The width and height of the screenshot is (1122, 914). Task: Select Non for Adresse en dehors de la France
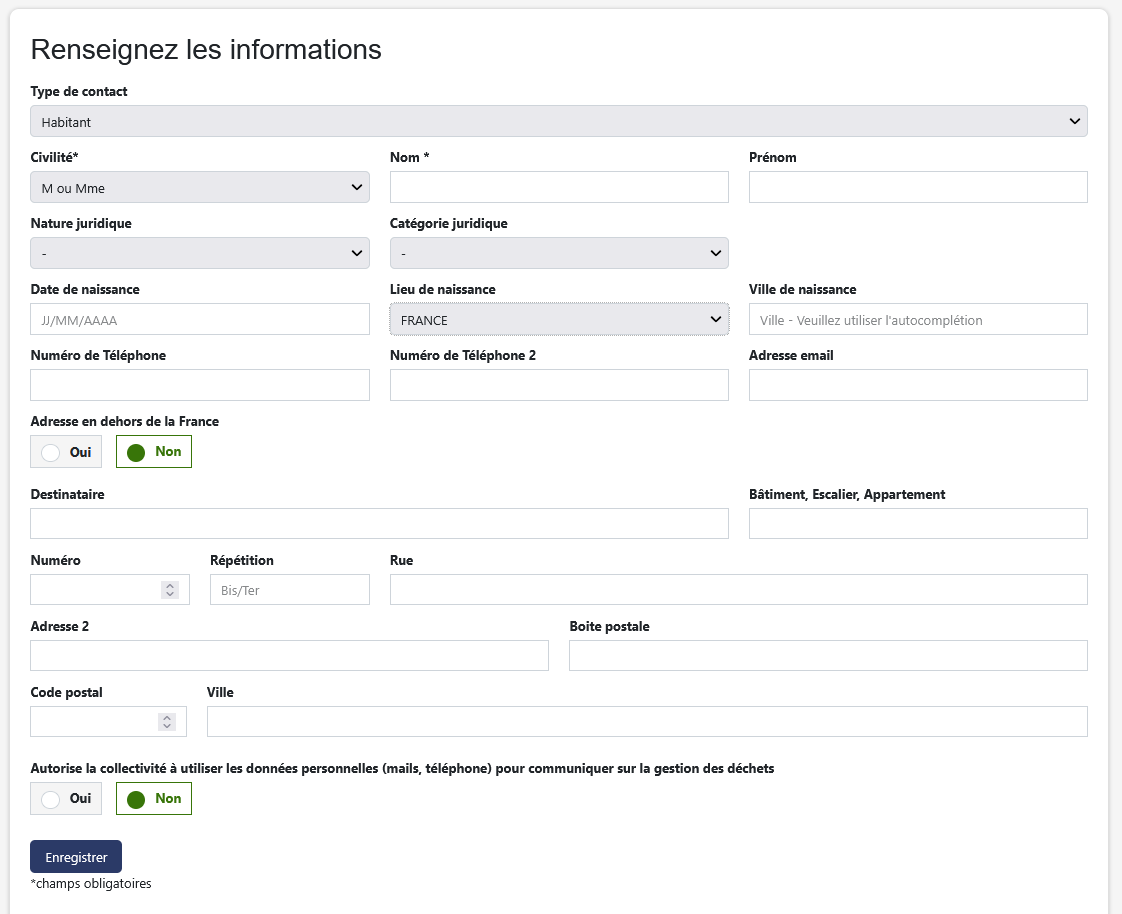(154, 452)
